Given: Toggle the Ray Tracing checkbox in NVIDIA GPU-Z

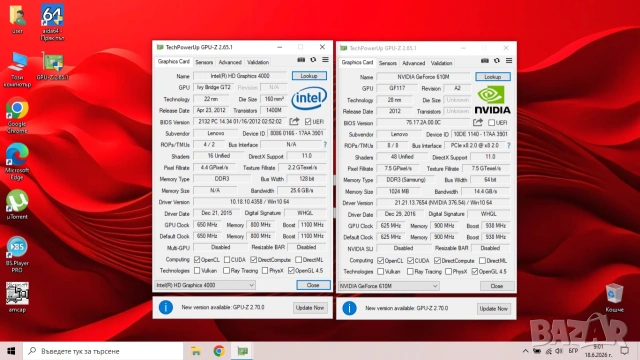Looking at the screenshot, I should coord(410,271).
